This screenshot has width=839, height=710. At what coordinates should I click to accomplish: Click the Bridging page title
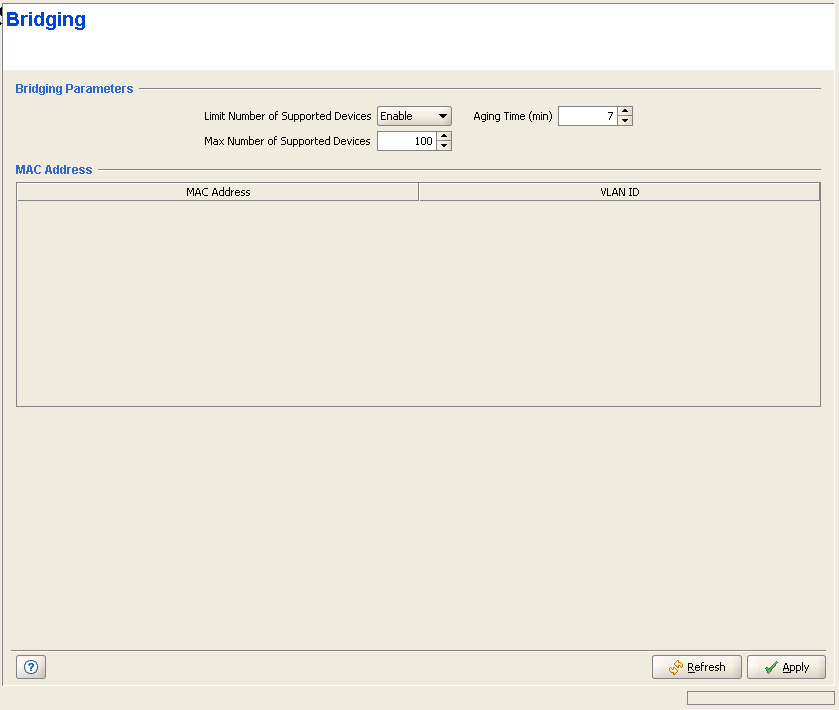pyautogui.click(x=46, y=20)
